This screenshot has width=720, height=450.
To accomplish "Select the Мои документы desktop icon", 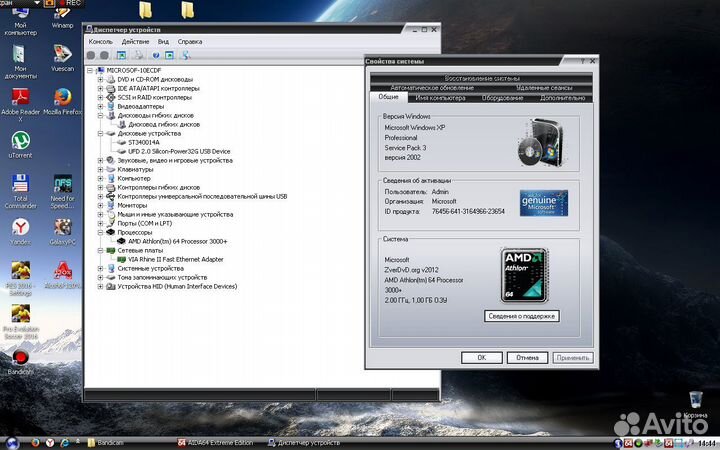I will pos(21,62).
